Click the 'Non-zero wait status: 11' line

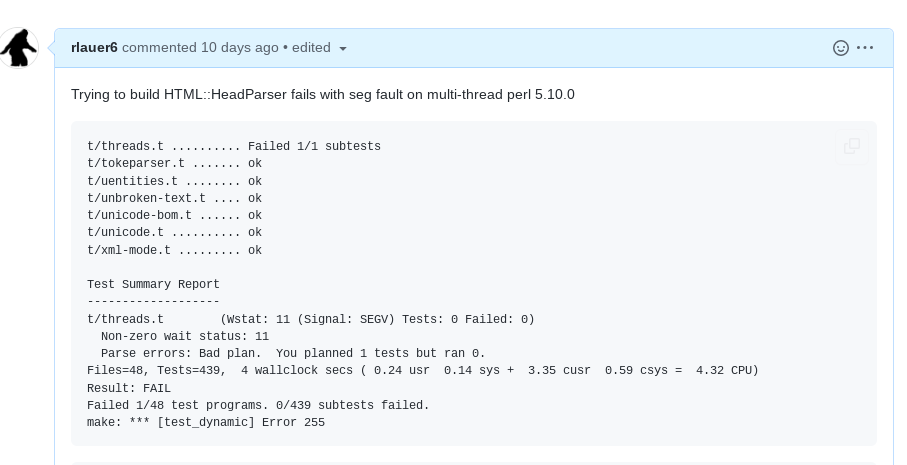[x=185, y=336]
